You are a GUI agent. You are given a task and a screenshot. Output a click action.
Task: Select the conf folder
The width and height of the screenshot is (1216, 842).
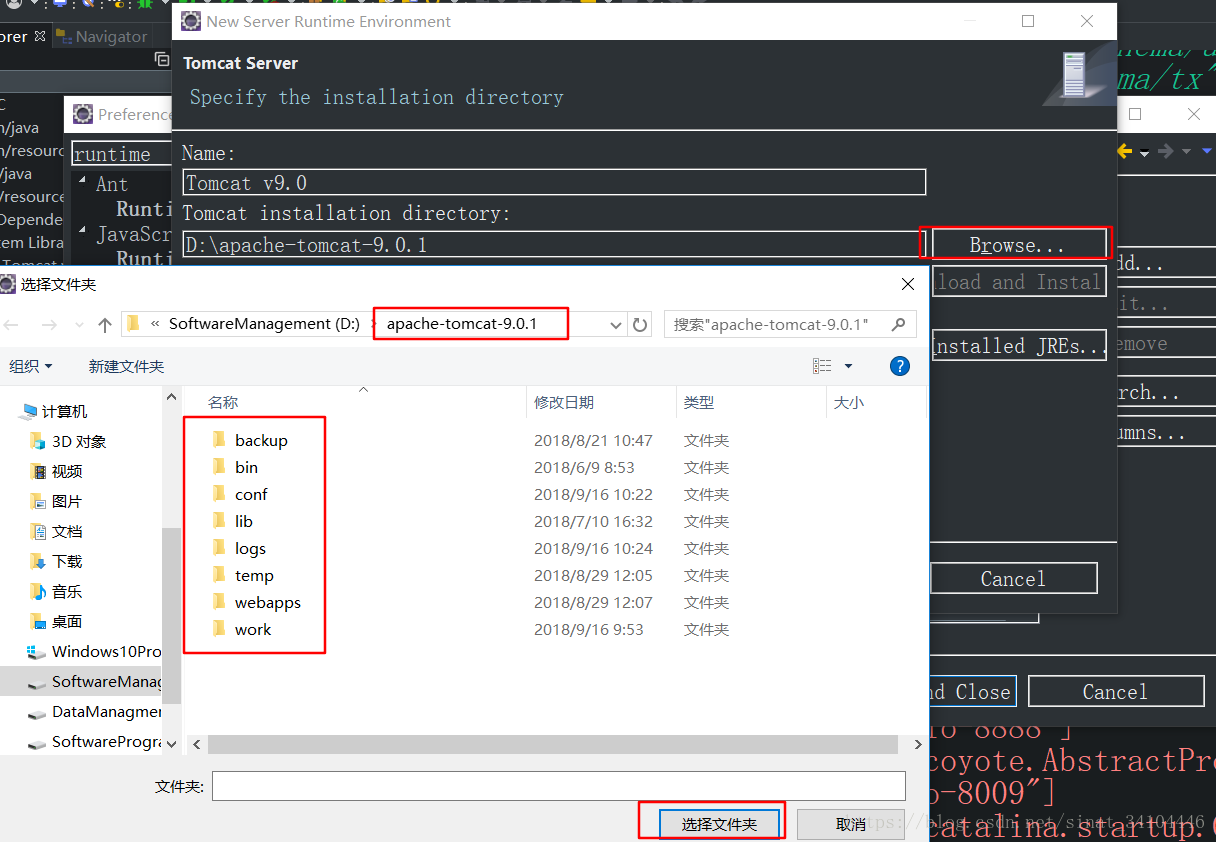251,494
